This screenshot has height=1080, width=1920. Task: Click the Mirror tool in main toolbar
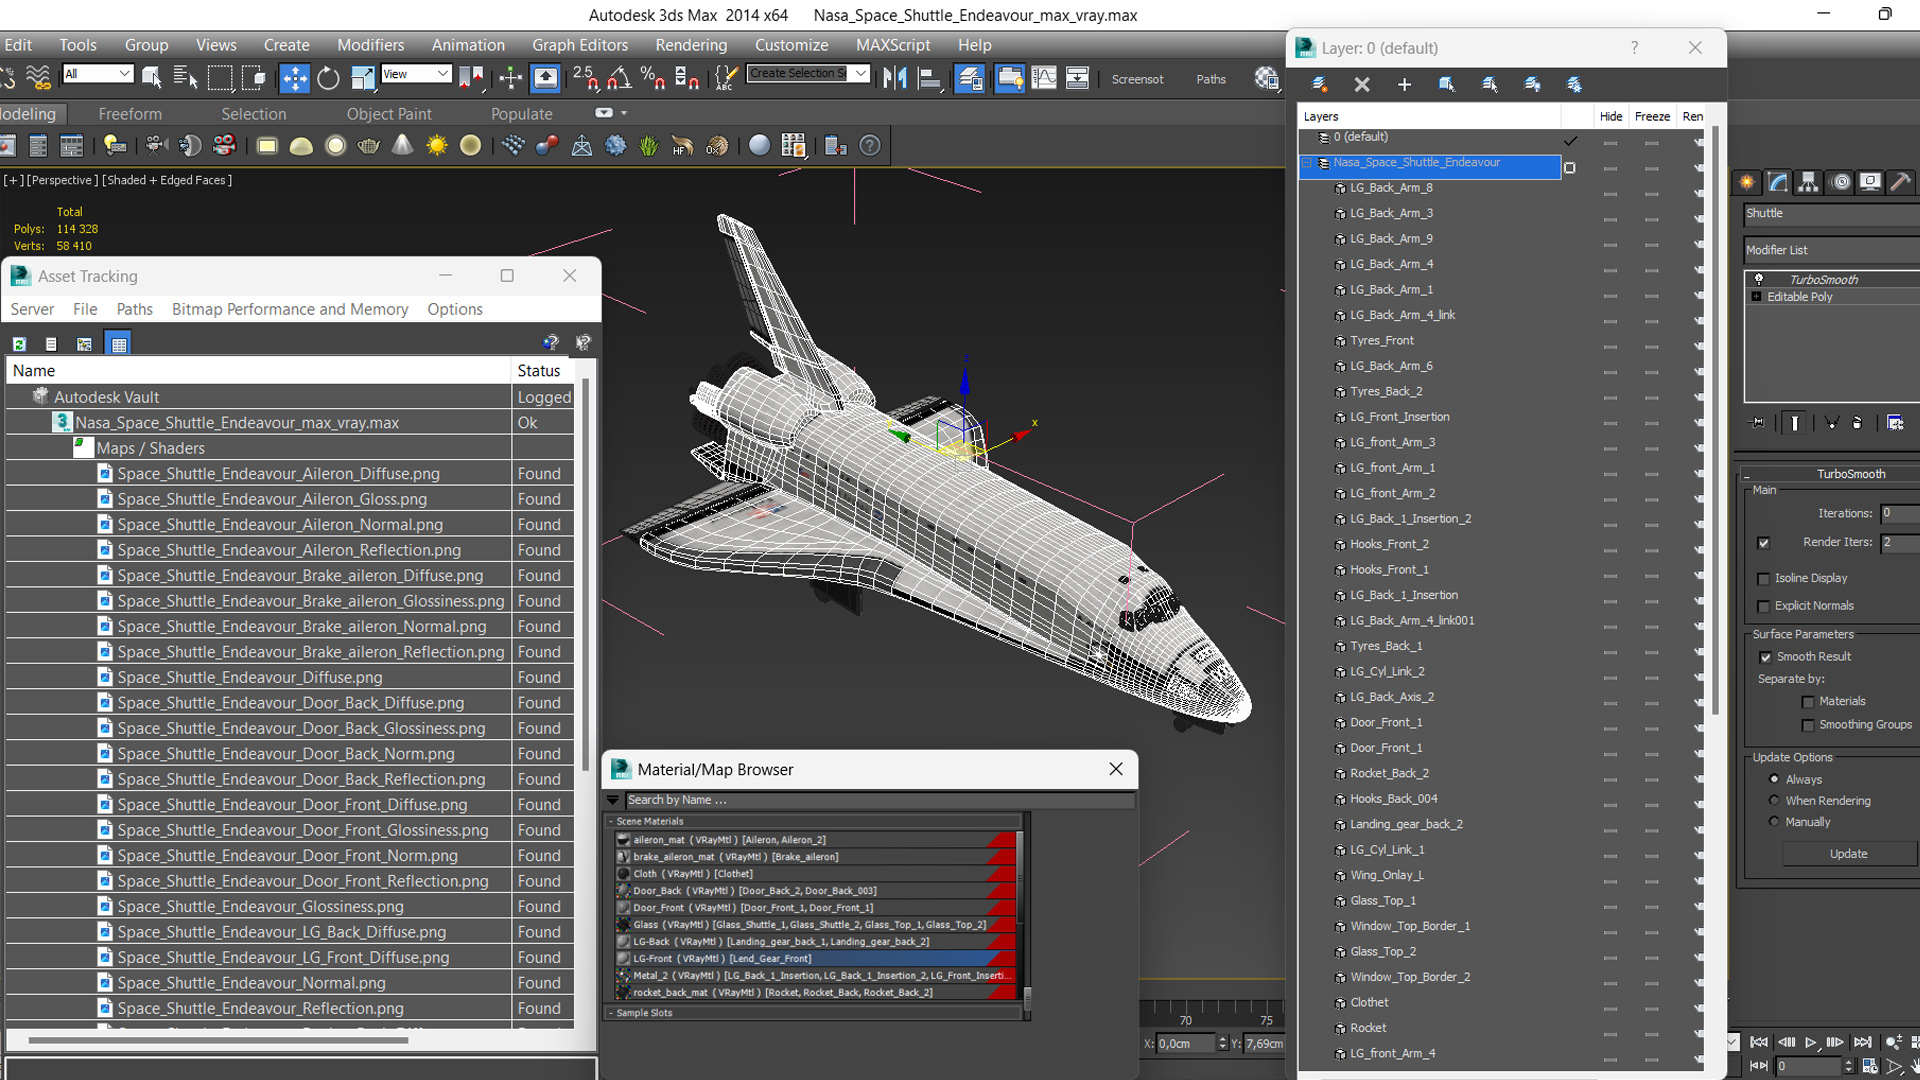[894, 77]
